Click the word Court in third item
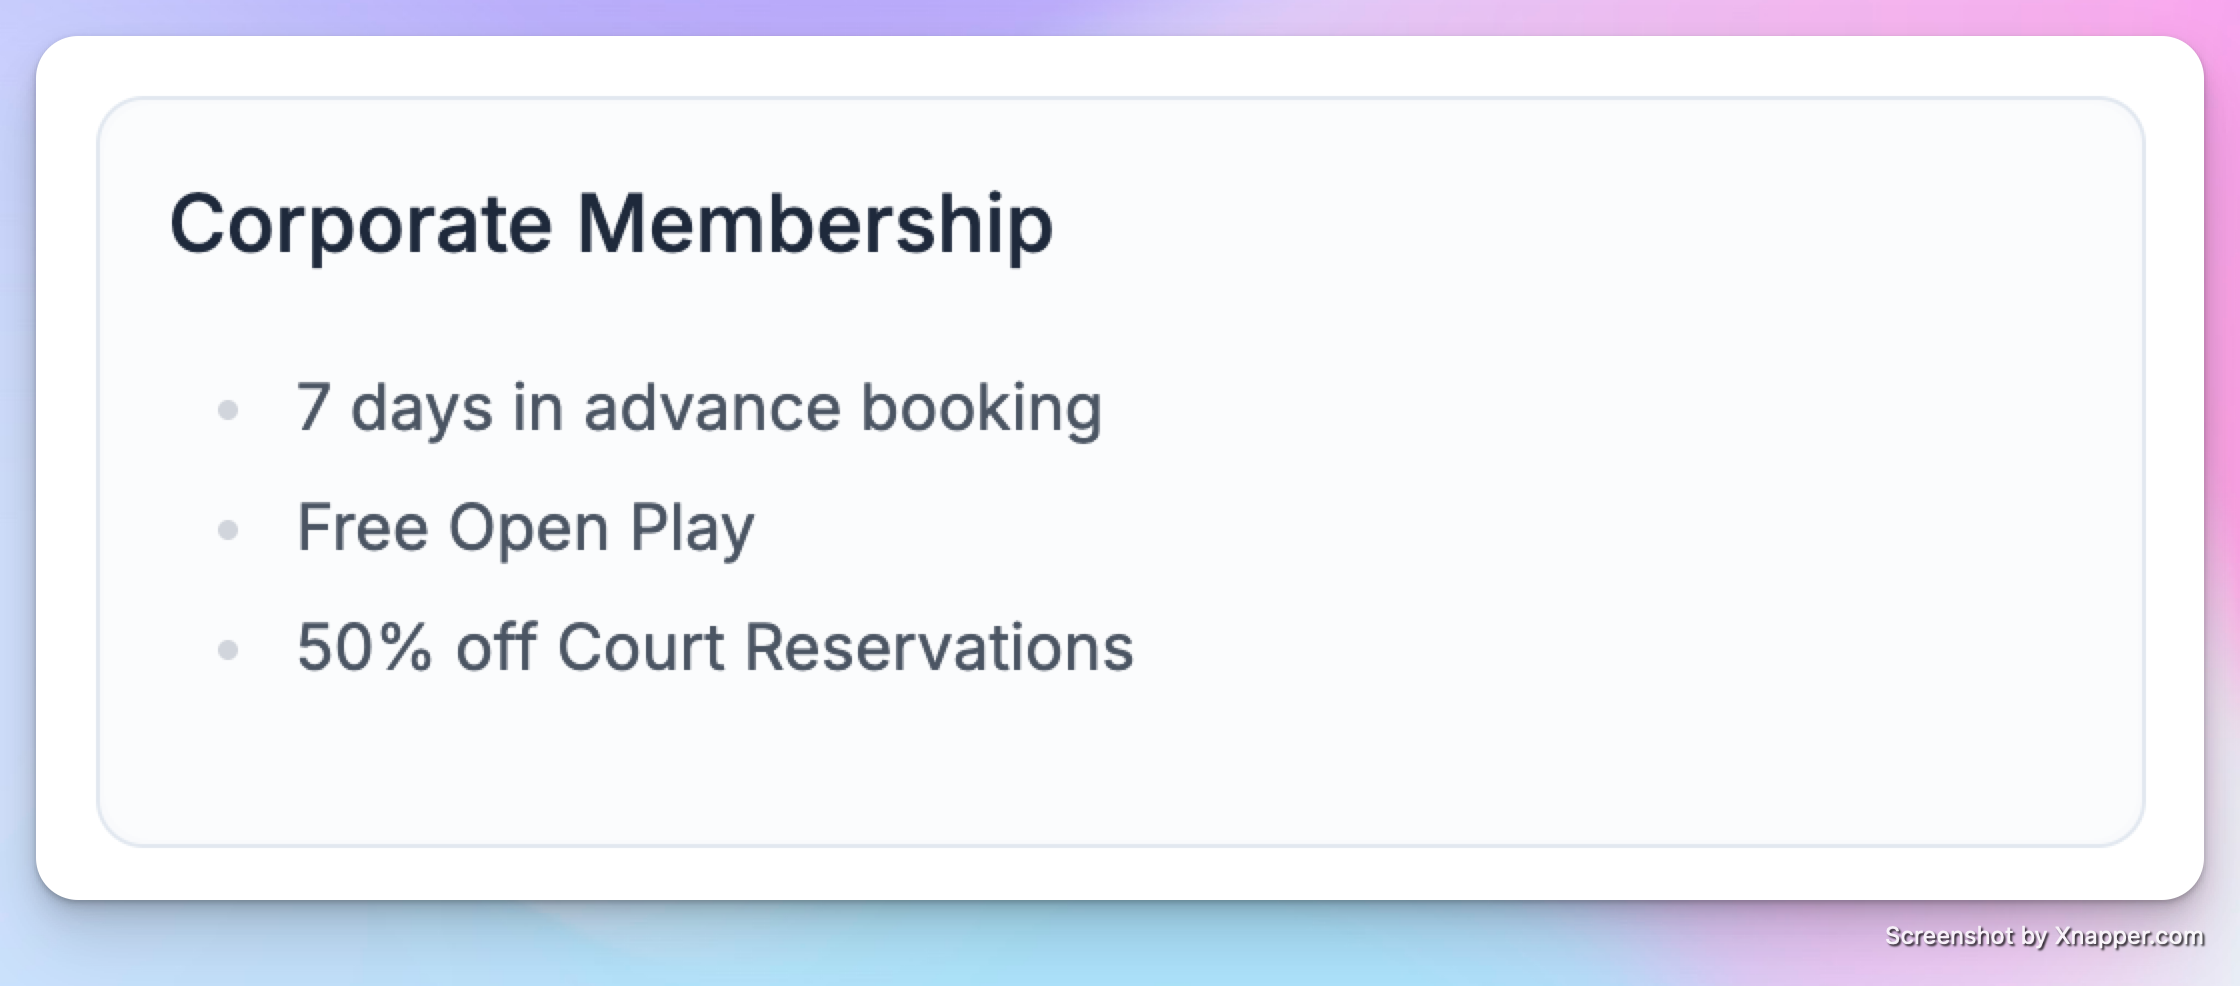2240x986 pixels. [x=640, y=647]
